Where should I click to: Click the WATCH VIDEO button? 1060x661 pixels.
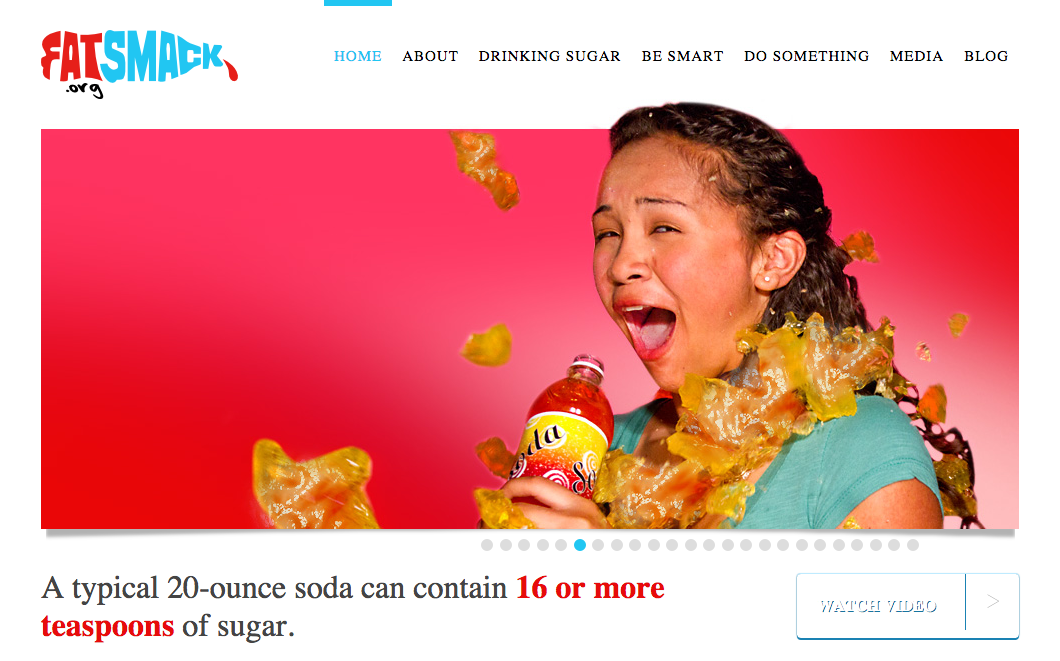[x=880, y=606]
